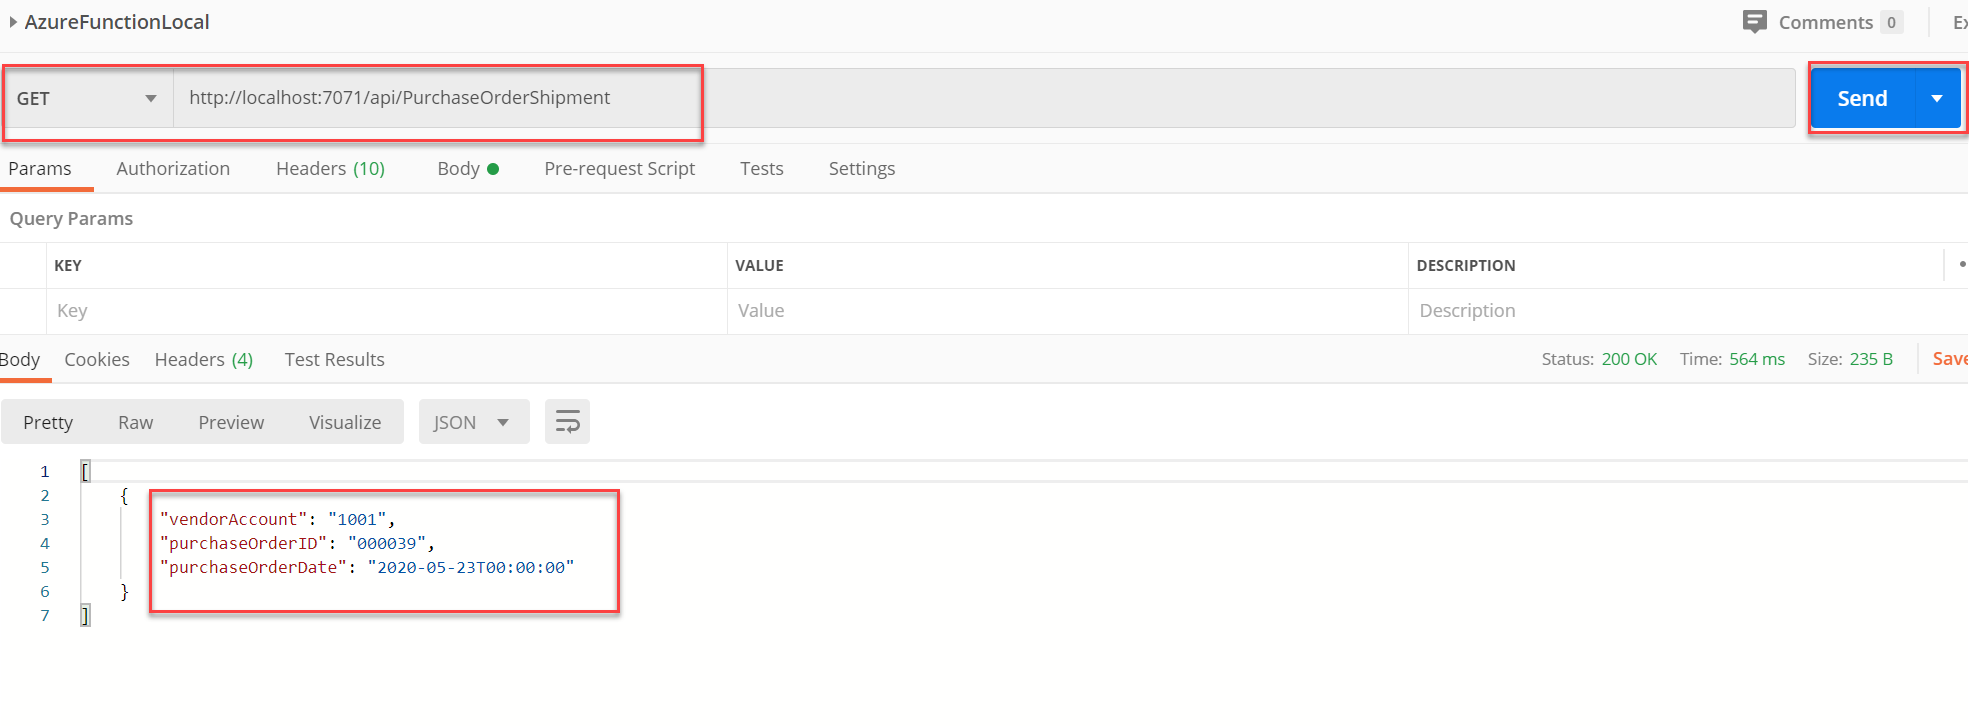This screenshot has height=726, width=1969.
Task: Open the Headers (10) request tab
Action: [330, 168]
